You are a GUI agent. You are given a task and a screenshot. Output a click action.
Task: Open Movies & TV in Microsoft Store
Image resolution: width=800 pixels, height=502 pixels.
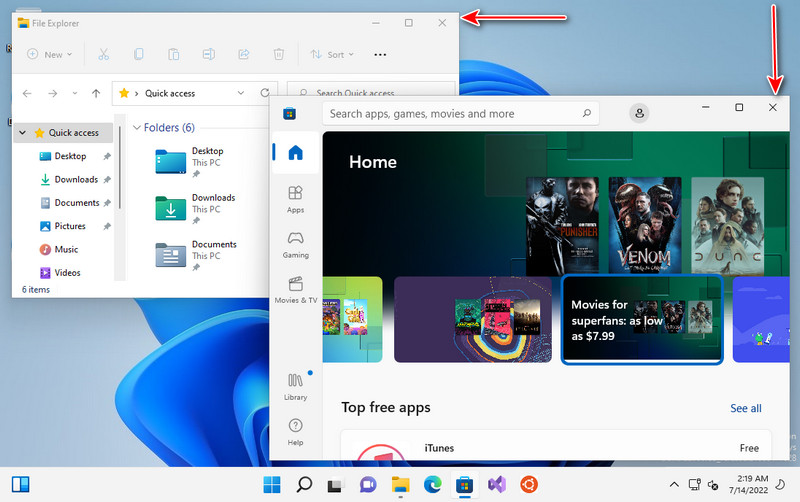[x=295, y=290]
